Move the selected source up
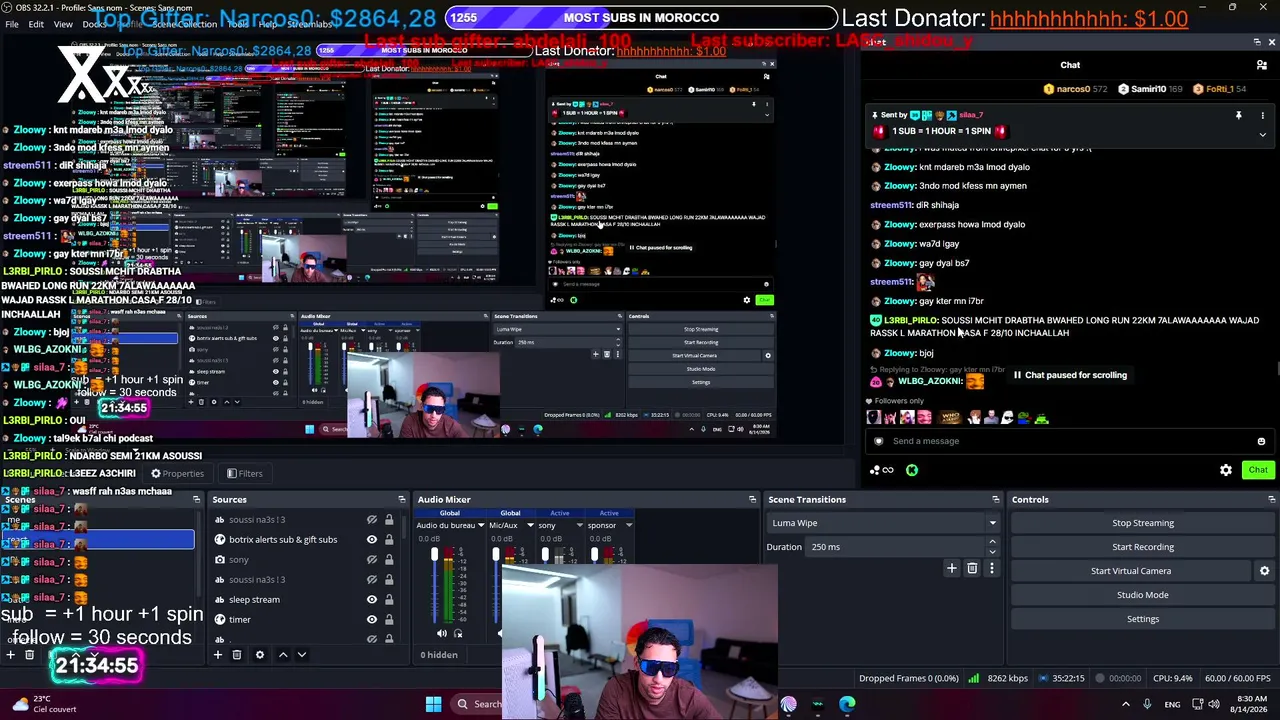 (x=283, y=655)
